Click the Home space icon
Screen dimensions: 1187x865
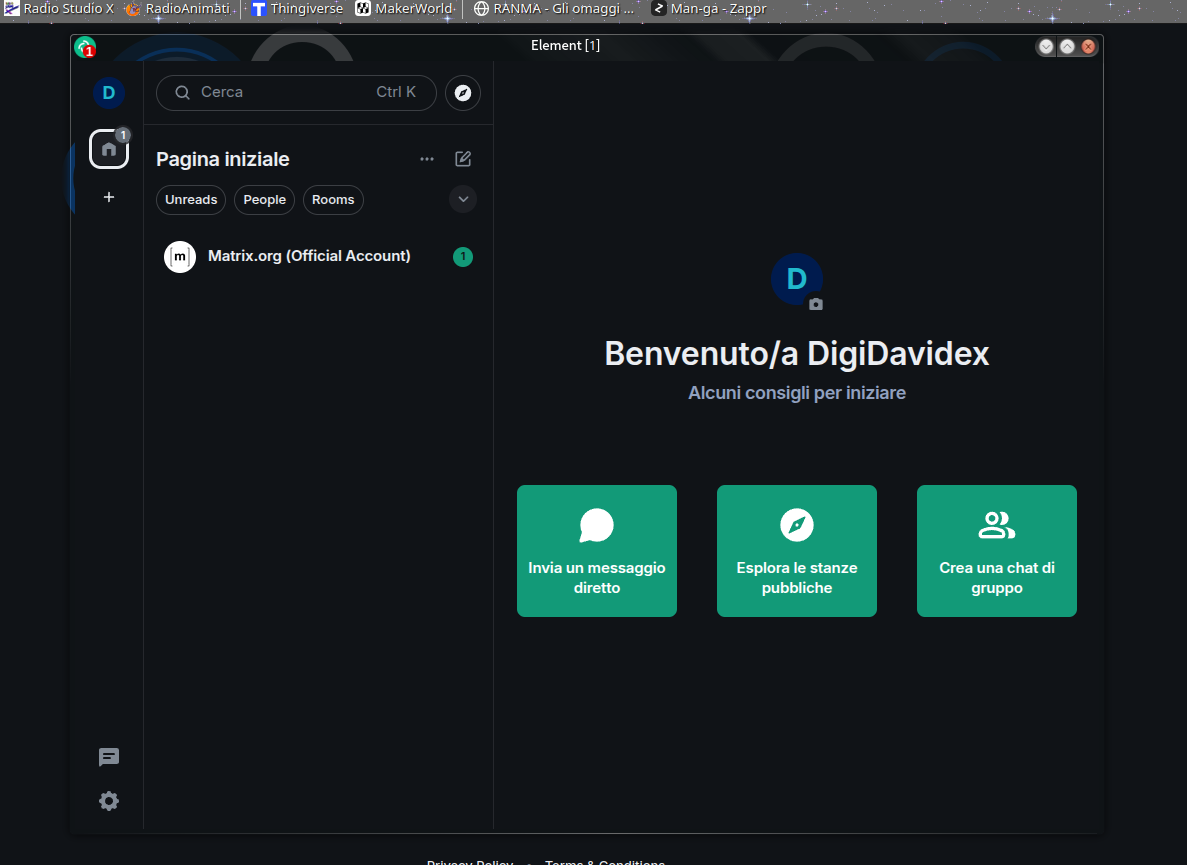click(x=109, y=149)
